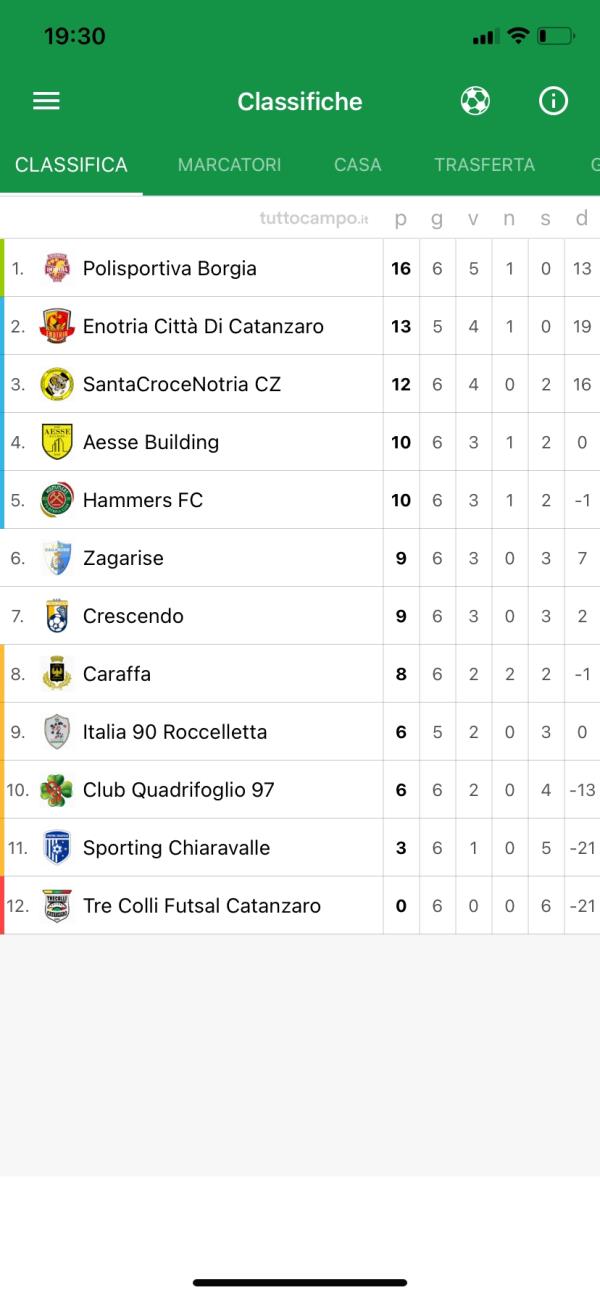Screen dimensions: 600x1298
Task: Tap the Tre Colli Futsal Catanzaro crest
Action: coord(57,905)
